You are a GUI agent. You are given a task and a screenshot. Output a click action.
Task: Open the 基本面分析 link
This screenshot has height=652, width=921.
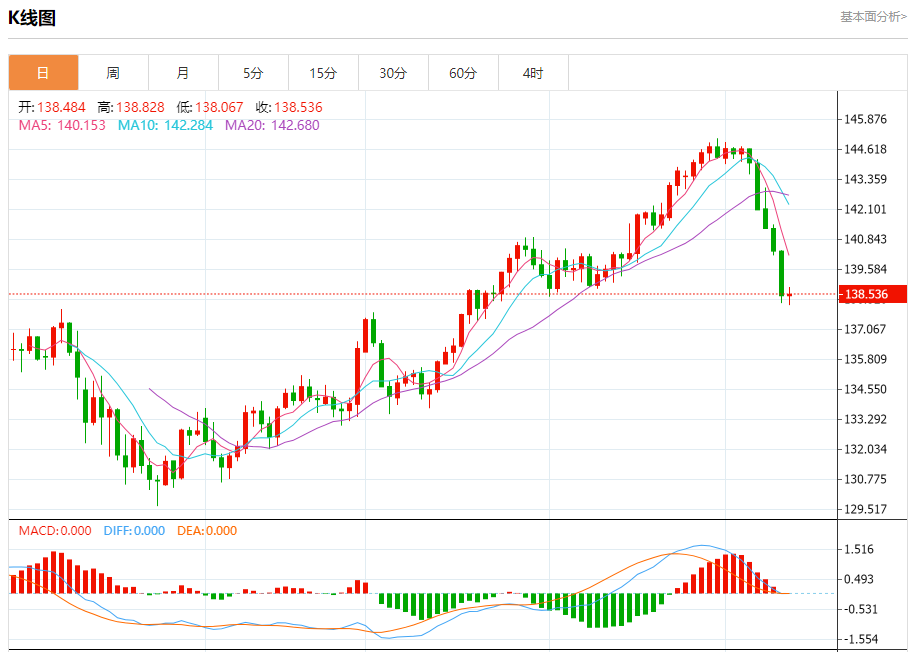click(x=873, y=17)
